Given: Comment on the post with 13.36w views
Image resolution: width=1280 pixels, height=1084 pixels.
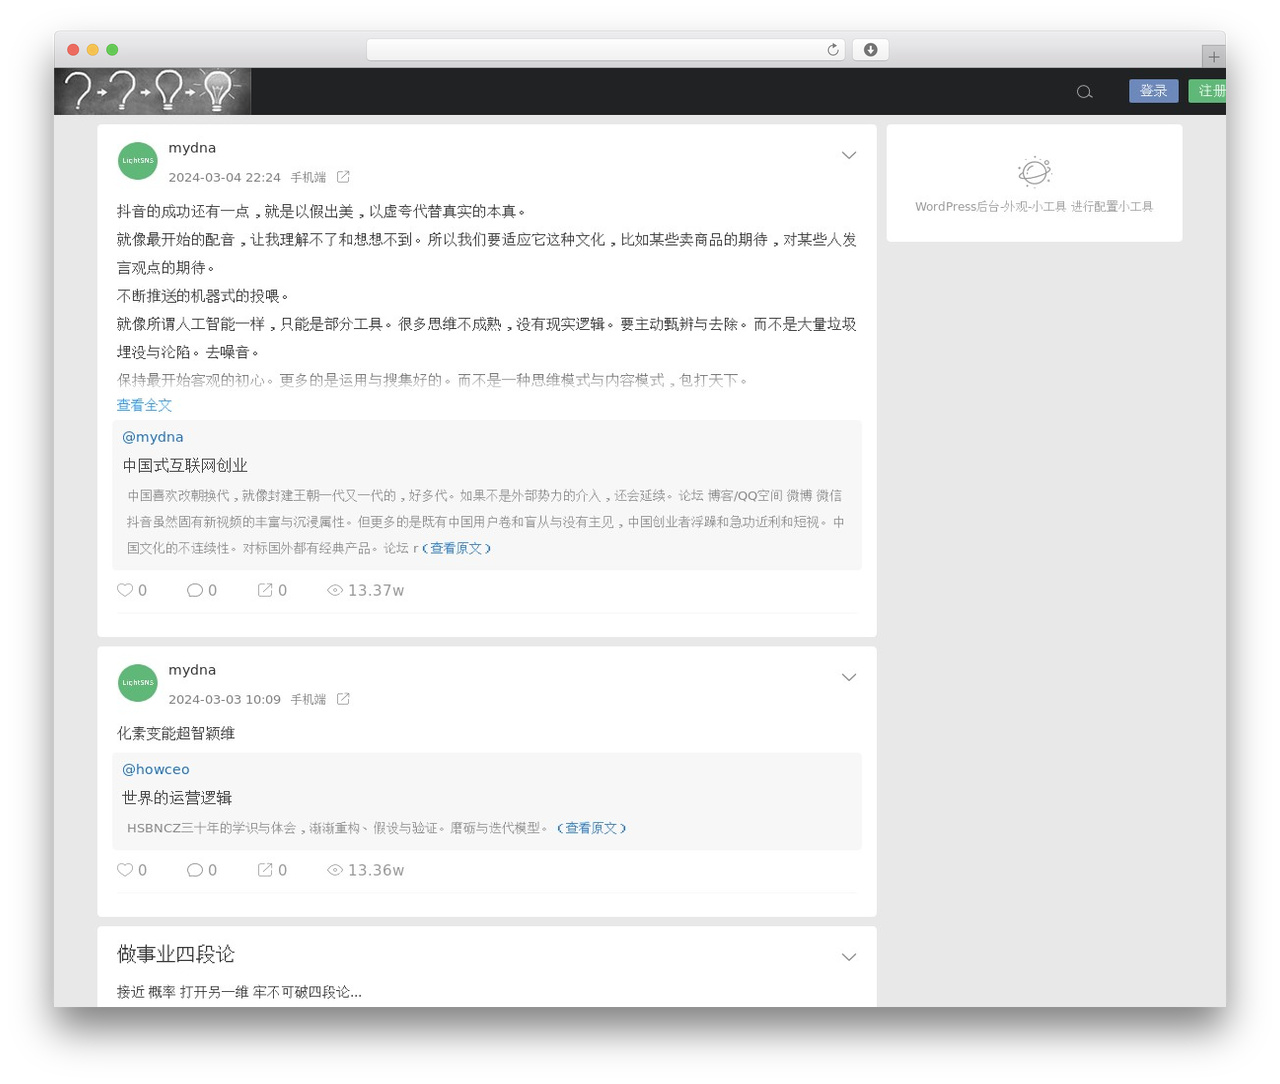Looking at the screenshot, I should 202,870.
